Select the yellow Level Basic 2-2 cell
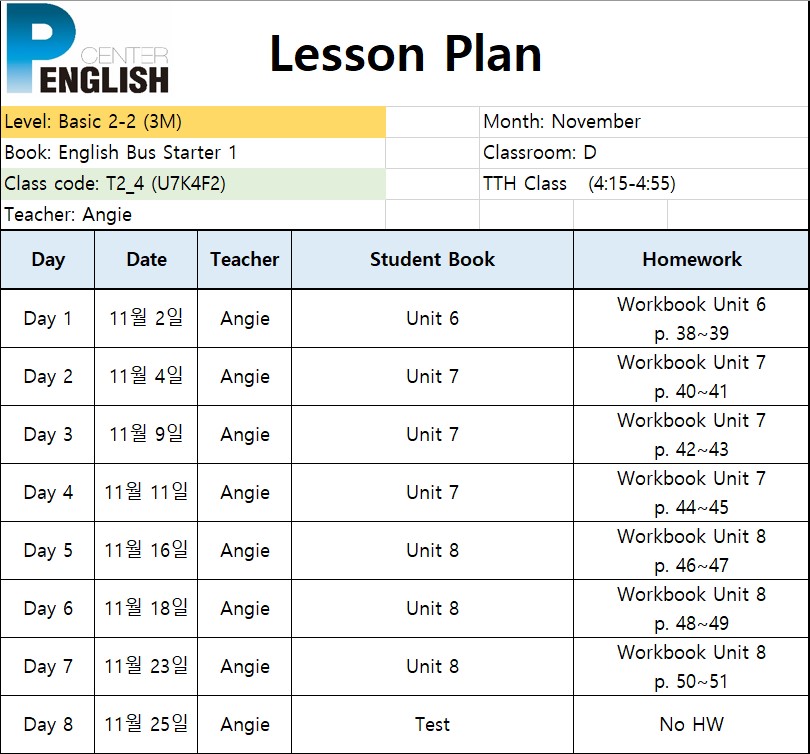810x754 pixels. tap(193, 122)
